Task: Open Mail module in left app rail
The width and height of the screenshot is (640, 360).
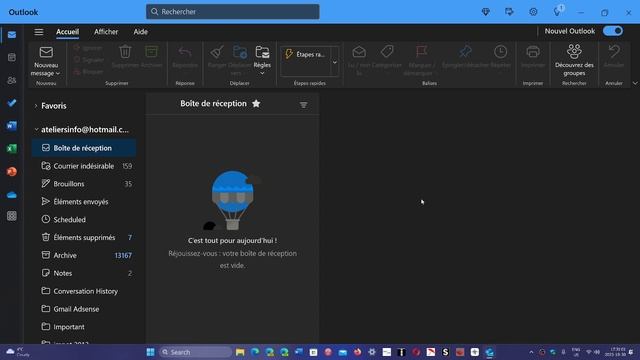Action: pos(12,35)
